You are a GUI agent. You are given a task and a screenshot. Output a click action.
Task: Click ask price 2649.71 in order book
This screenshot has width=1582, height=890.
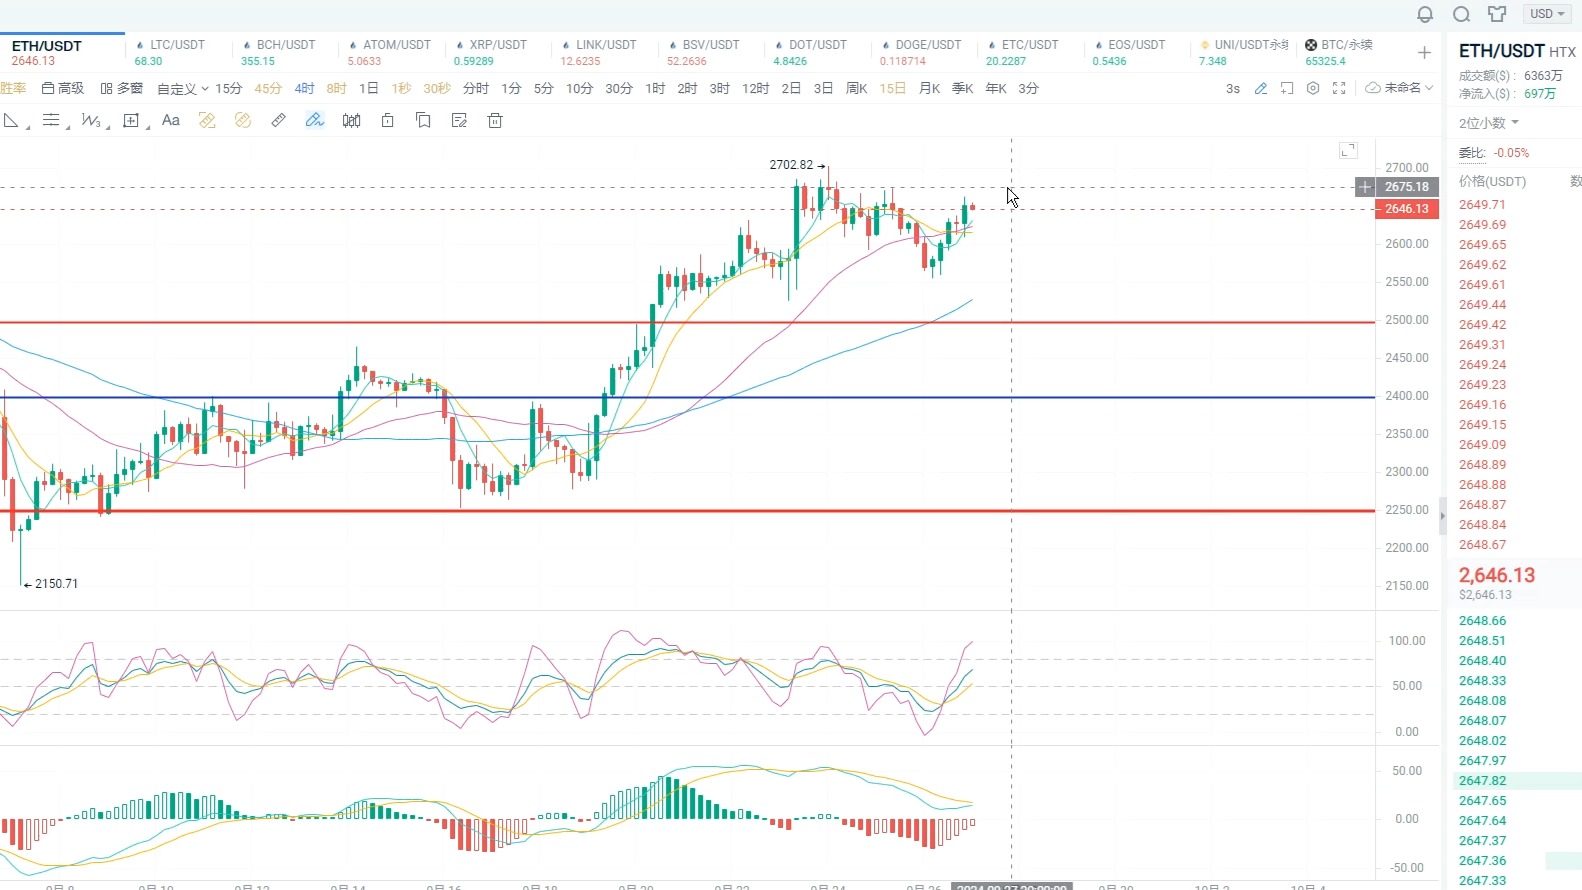pos(1482,205)
